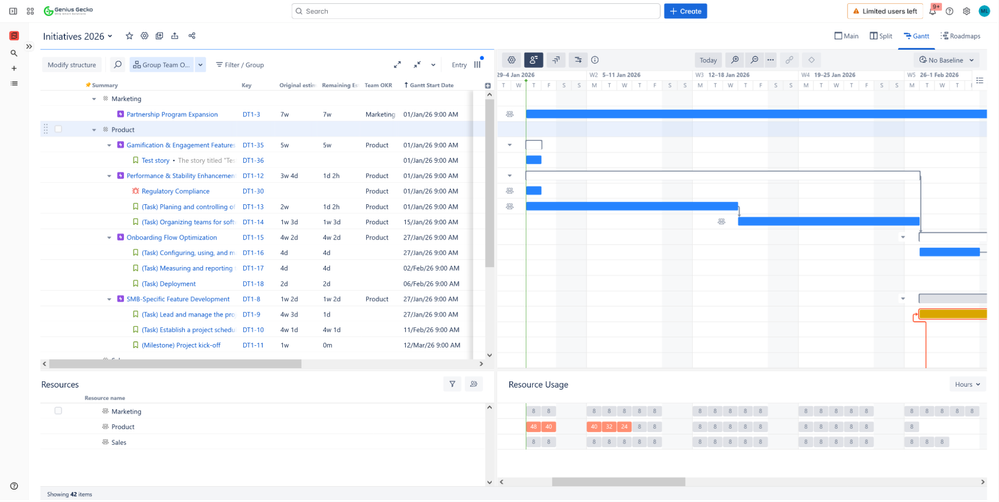
Task: Click the critical path icon in Gantt toolbar
Action: (556, 60)
